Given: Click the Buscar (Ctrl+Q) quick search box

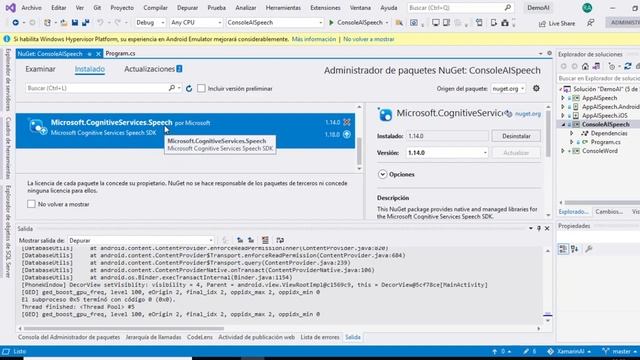Looking at the screenshot, I should [x=460, y=8].
